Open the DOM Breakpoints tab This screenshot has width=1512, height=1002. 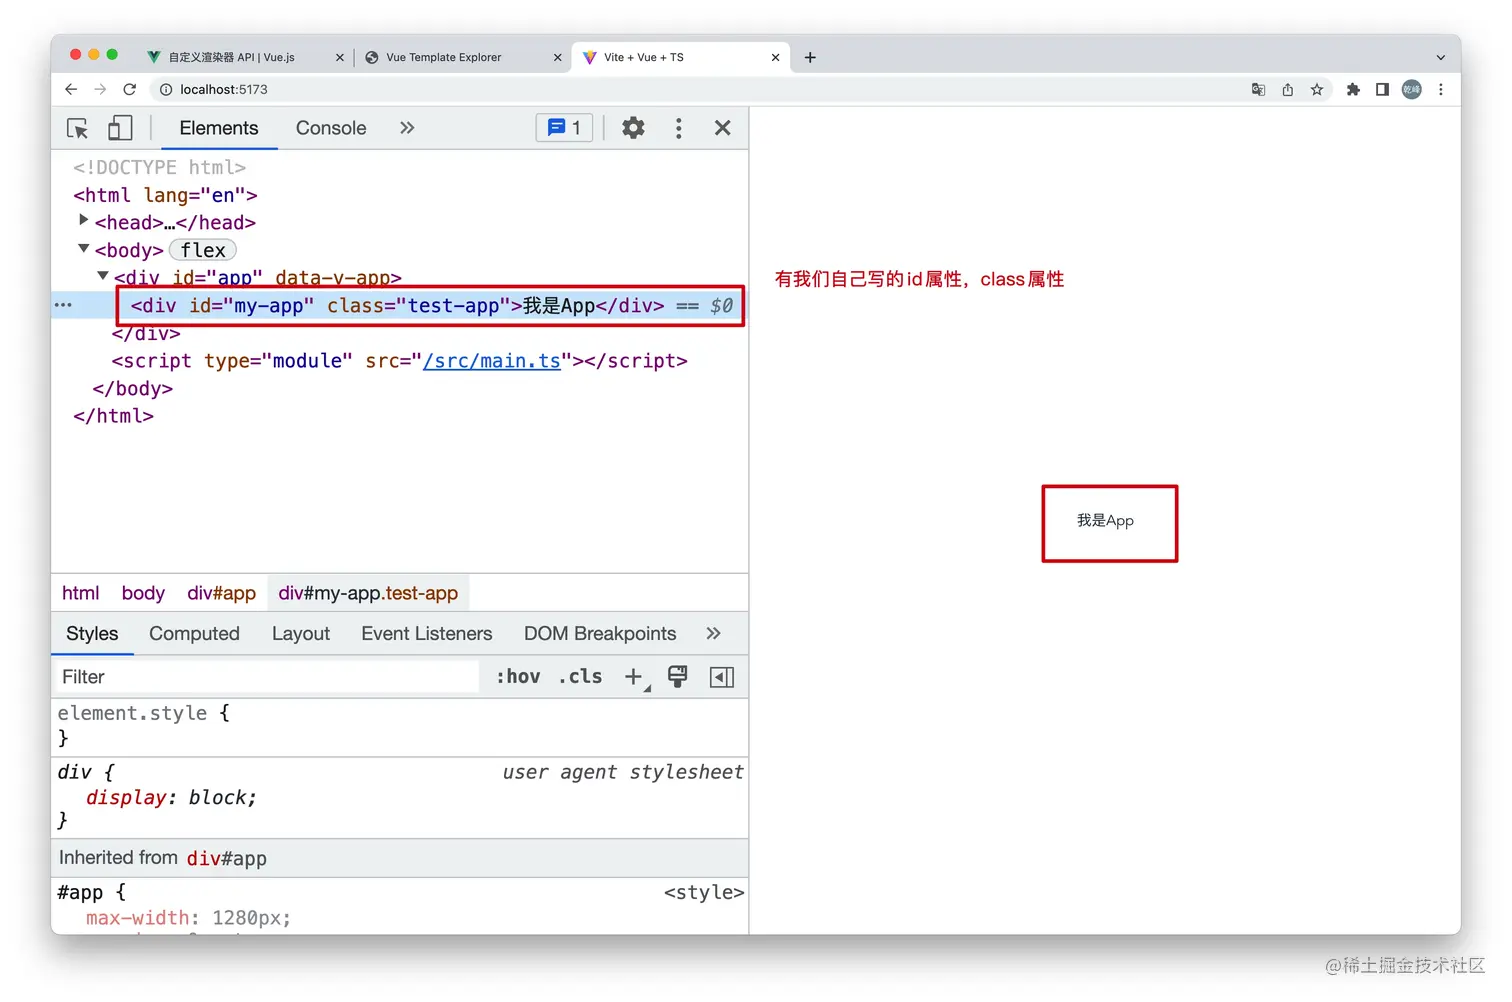(x=600, y=634)
